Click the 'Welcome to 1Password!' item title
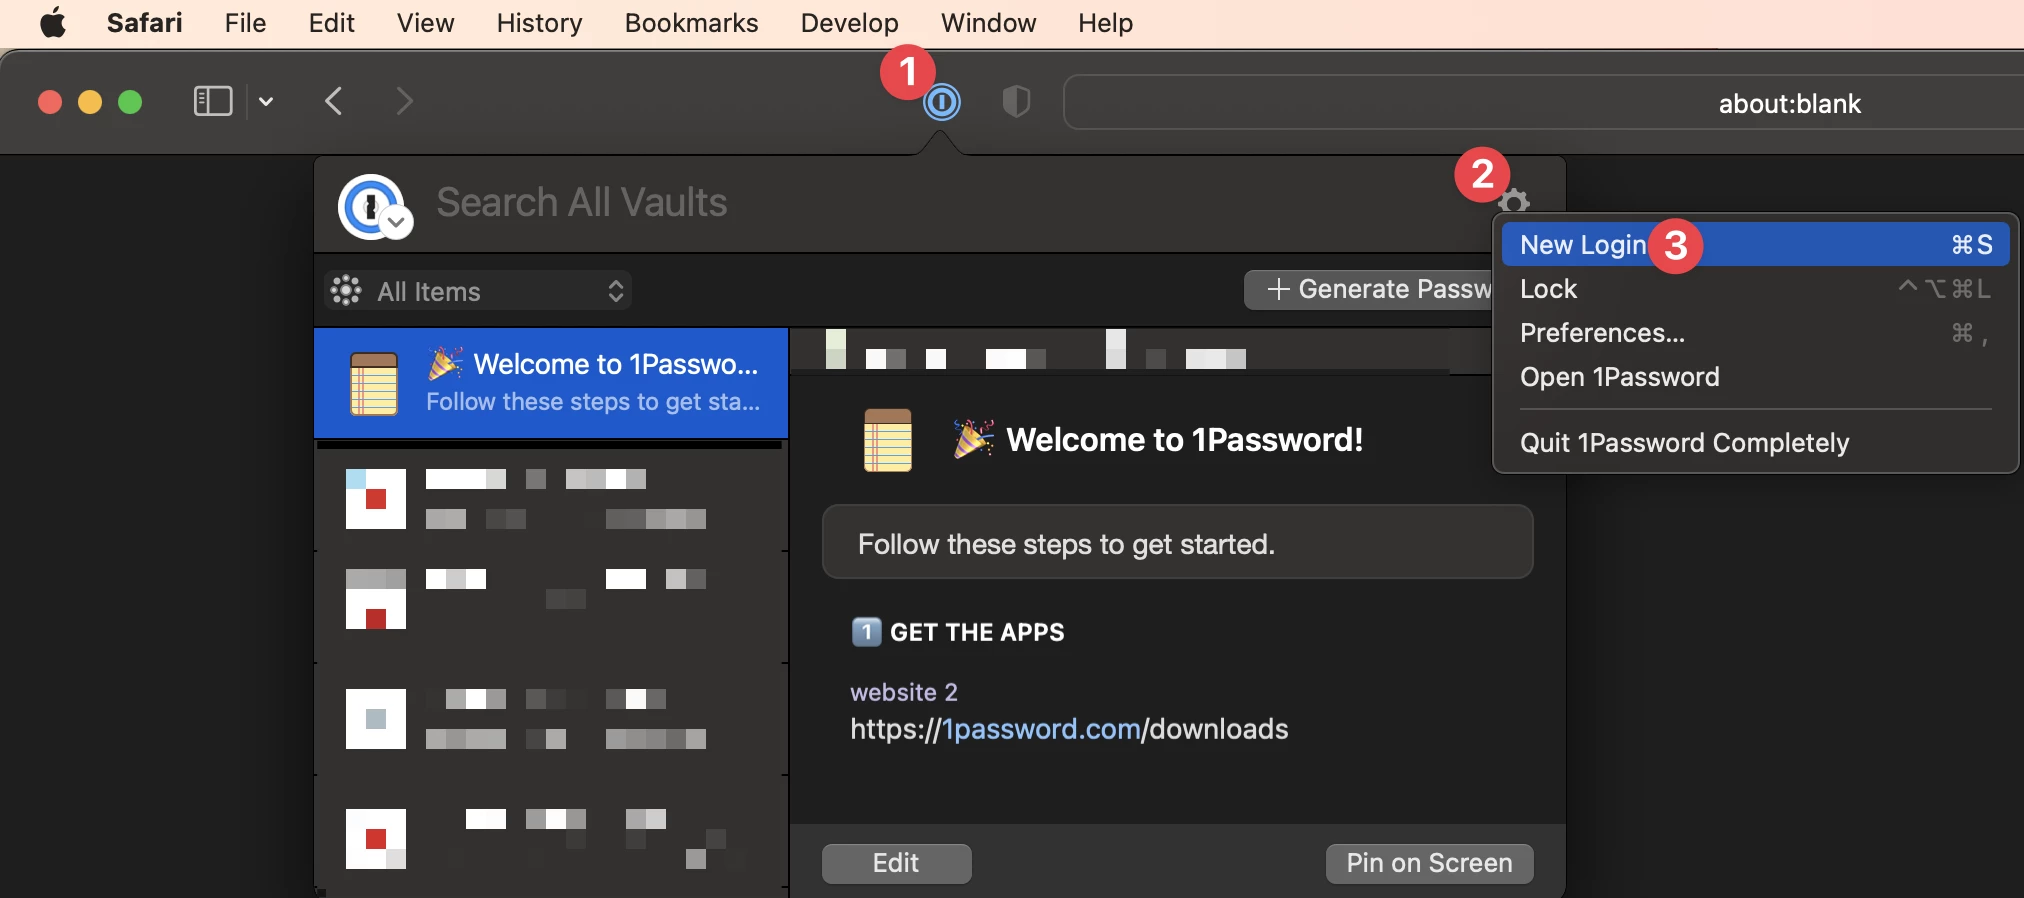This screenshot has height=898, width=2024. 1184,440
